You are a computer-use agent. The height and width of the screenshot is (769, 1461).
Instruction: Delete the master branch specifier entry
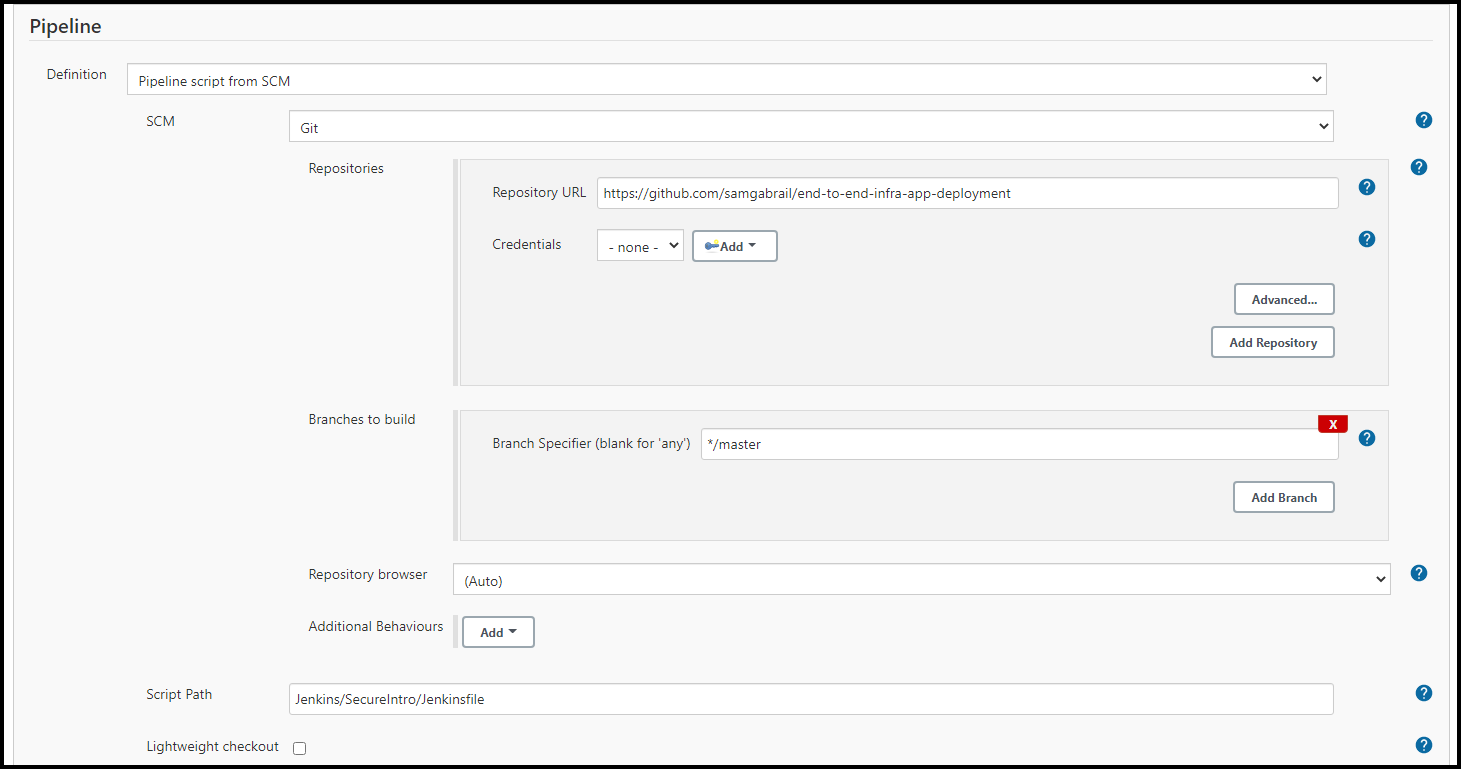(1333, 423)
